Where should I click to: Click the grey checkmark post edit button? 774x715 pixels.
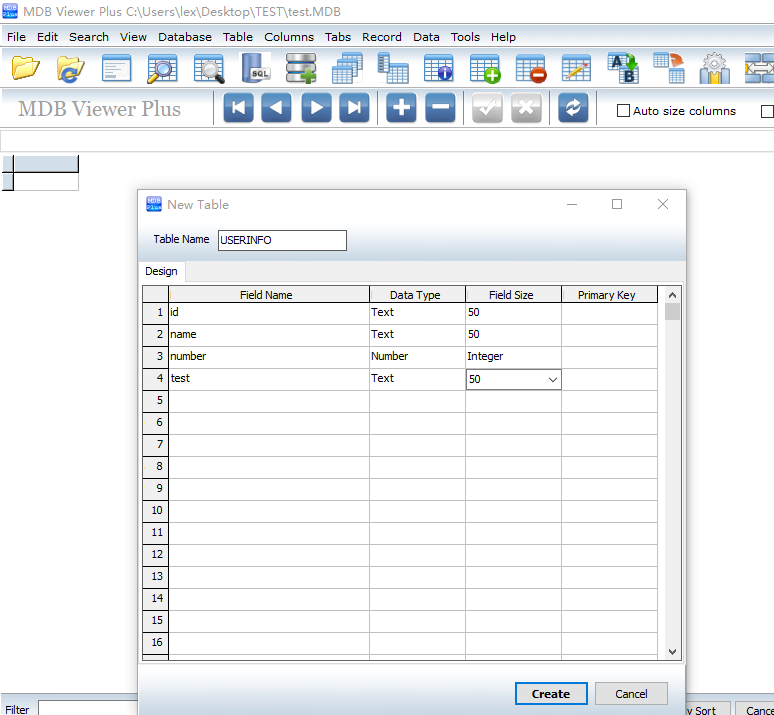pyautogui.click(x=487, y=107)
